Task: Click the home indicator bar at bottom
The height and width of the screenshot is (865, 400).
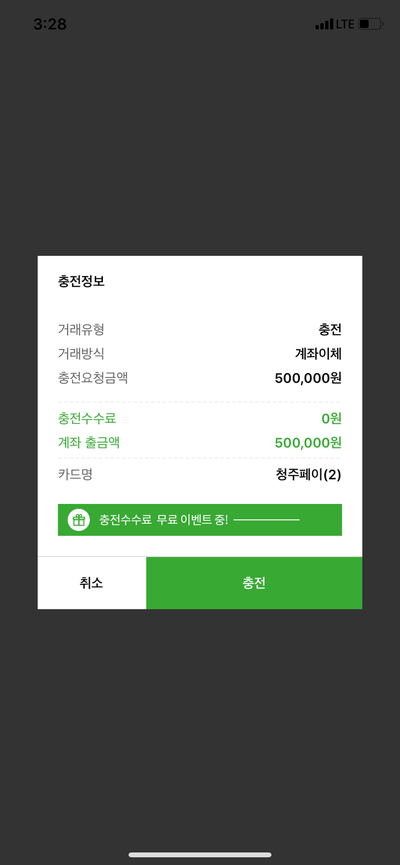Action: point(200,855)
